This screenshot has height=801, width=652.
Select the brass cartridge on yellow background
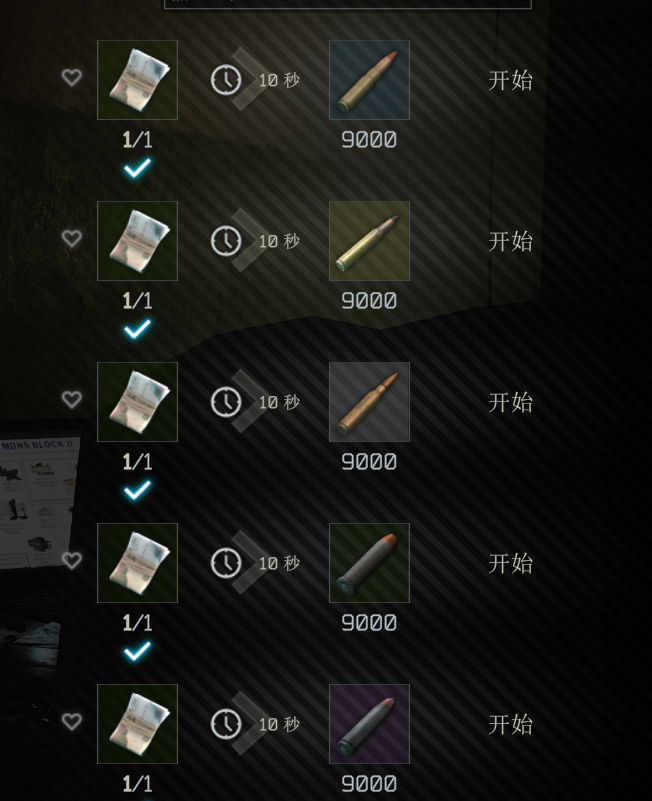pos(369,241)
